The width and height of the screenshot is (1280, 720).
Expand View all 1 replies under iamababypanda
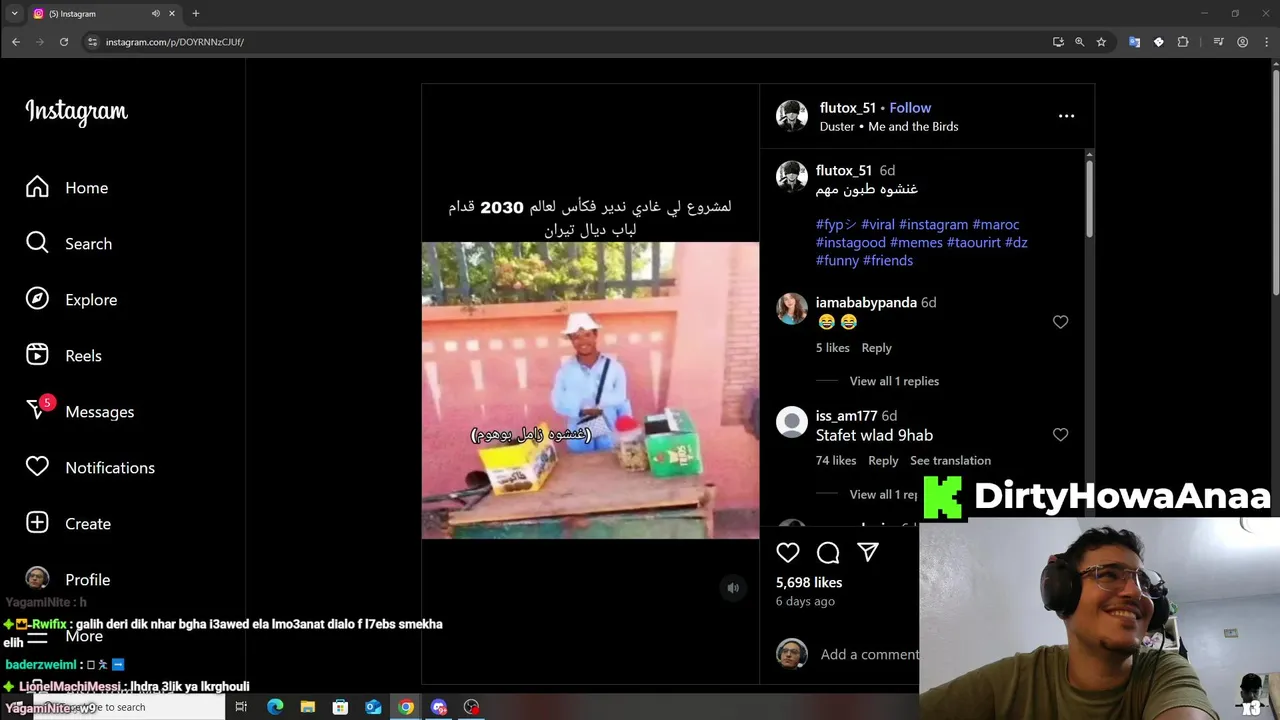click(x=894, y=381)
